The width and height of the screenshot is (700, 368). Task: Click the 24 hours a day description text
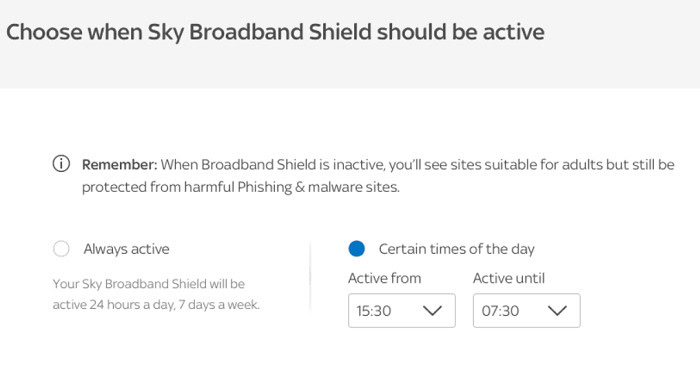[156, 294]
